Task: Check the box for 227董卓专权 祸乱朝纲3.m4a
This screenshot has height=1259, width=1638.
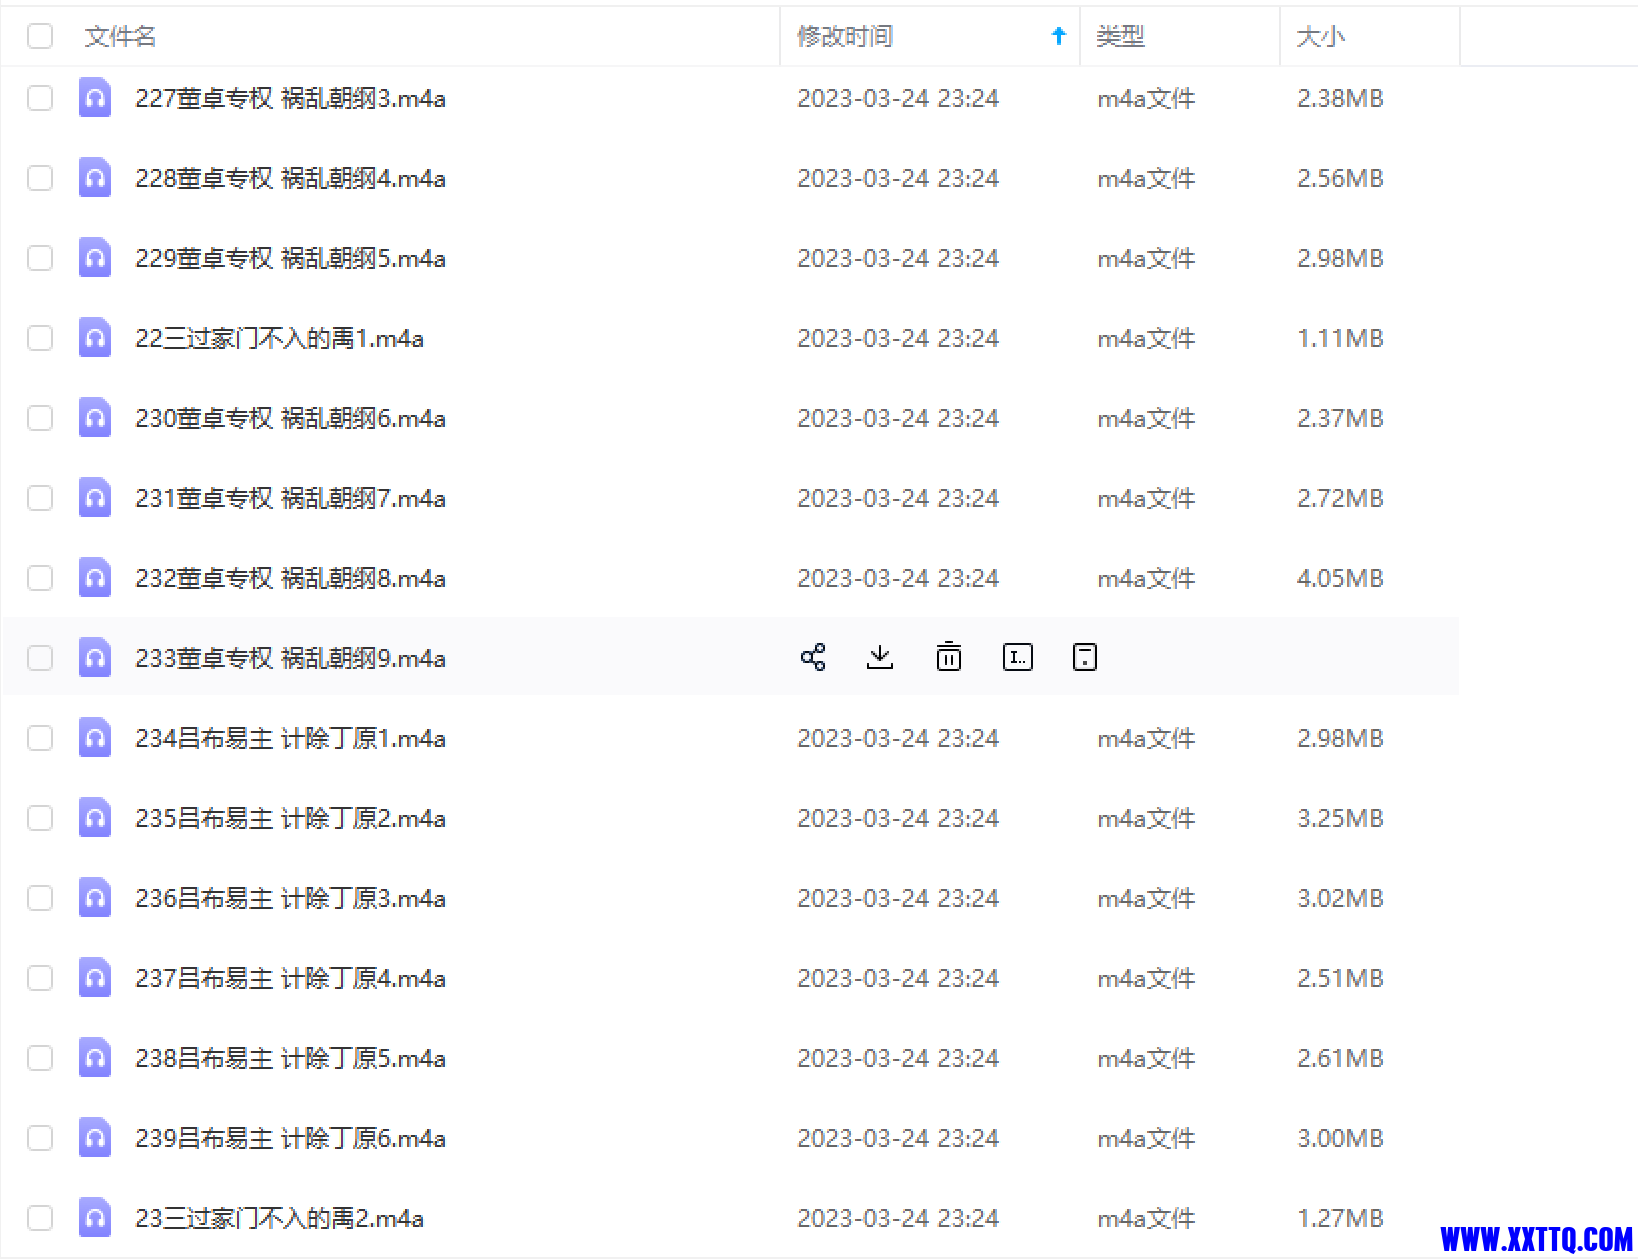Action: coord(40,98)
